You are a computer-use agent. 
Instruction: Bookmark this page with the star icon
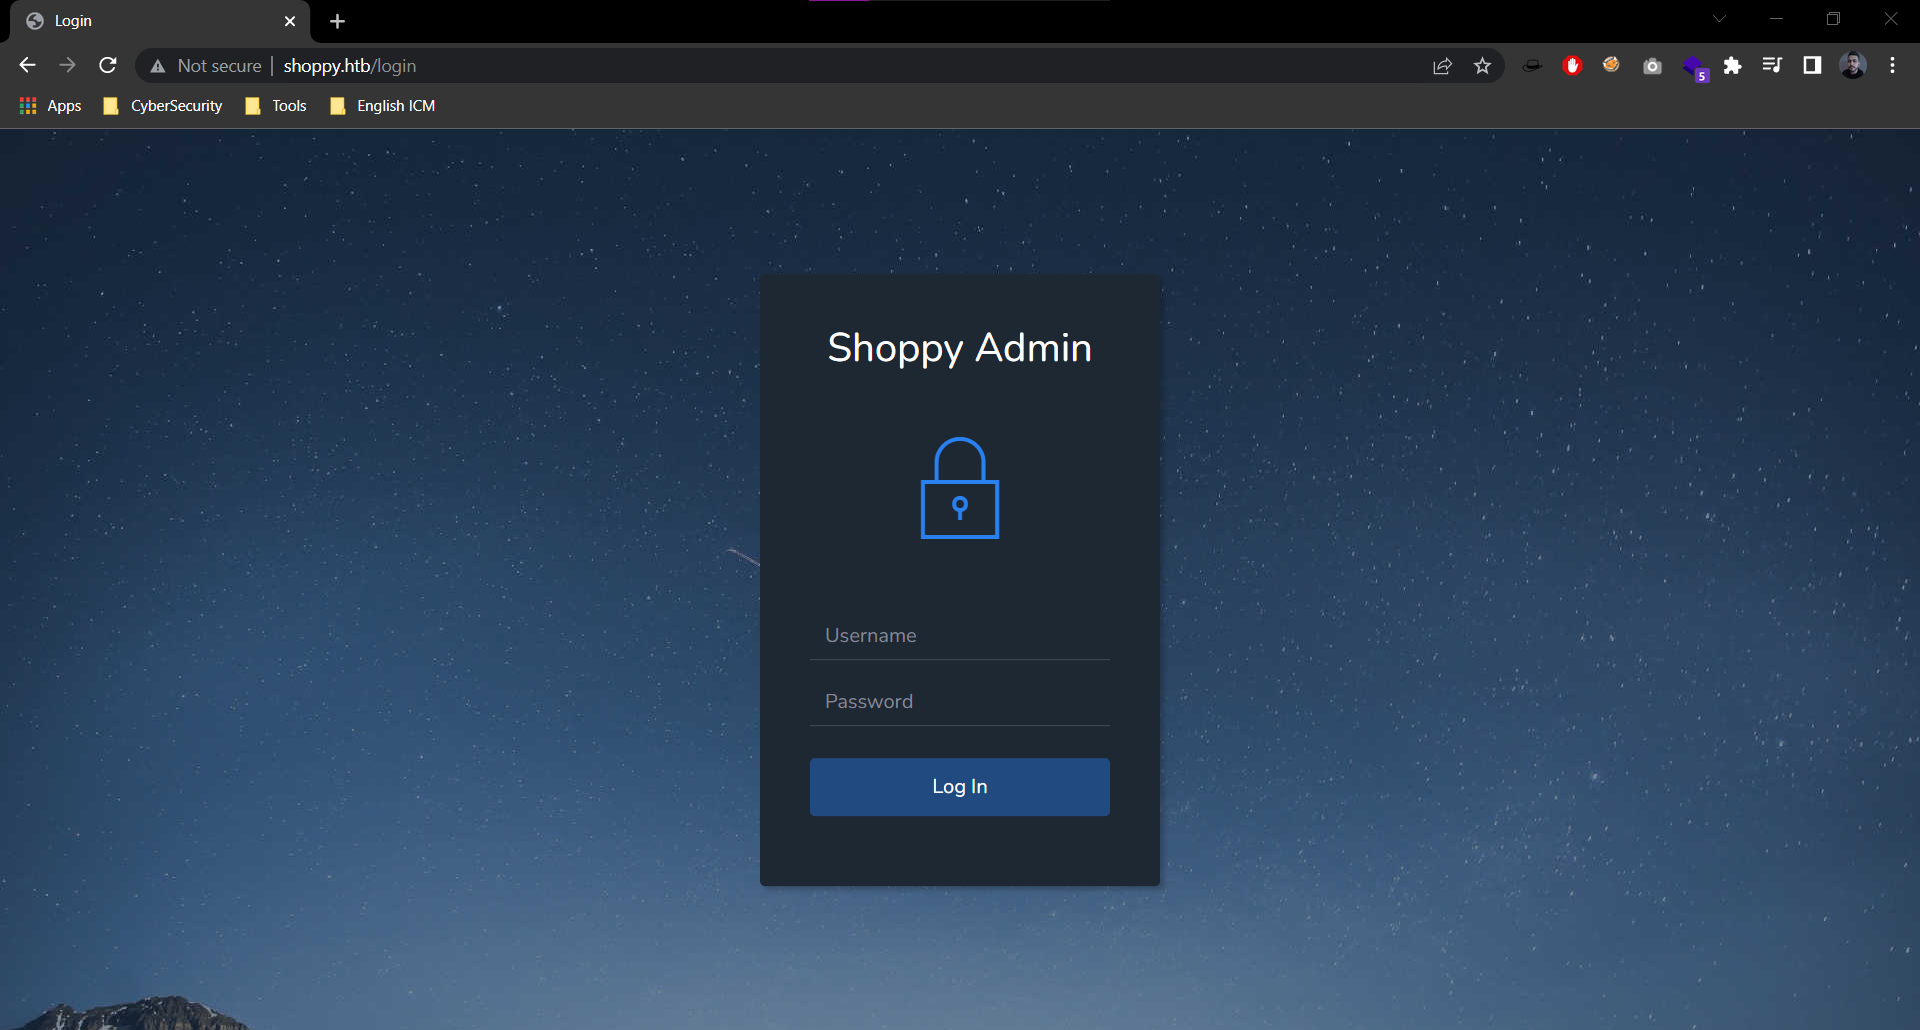point(1482,66)
